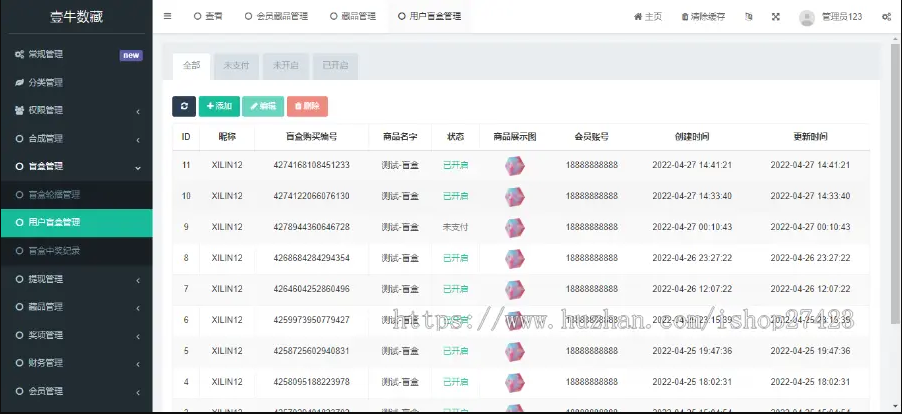
Task: Collapse the 盲盒管理 submenu arrow
Action: tap(138, 167)
